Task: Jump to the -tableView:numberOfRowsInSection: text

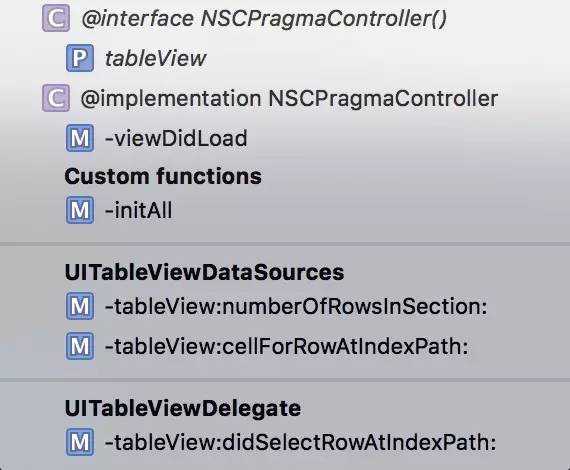Action: click(296, 306)
